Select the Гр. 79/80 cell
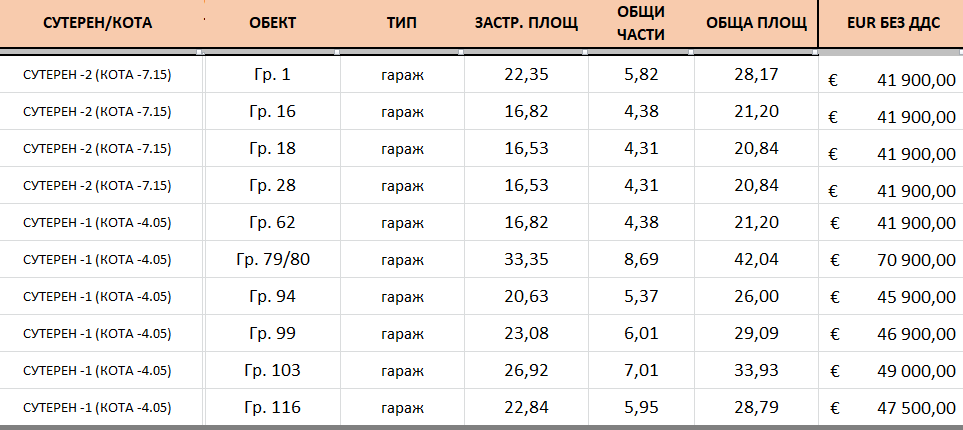 [272, 260]
